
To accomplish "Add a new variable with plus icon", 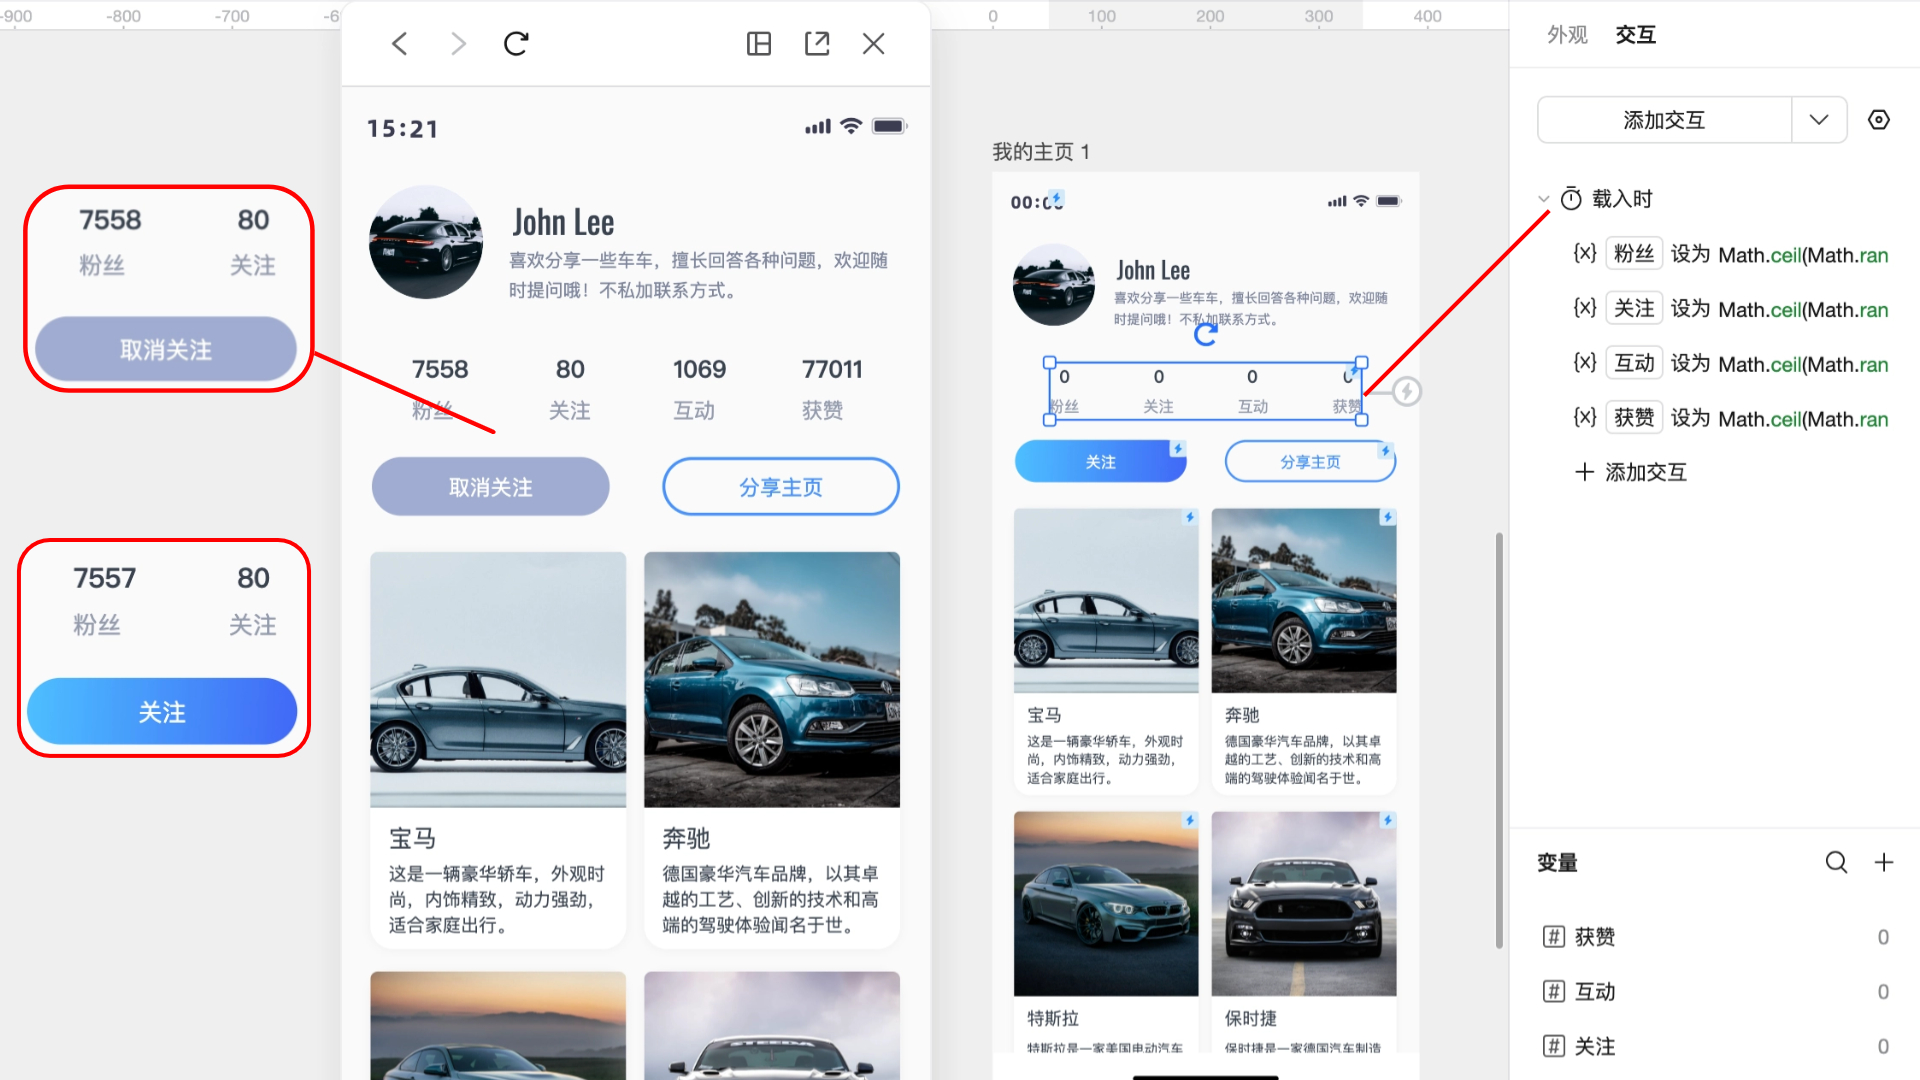I will pos(1884,862).
